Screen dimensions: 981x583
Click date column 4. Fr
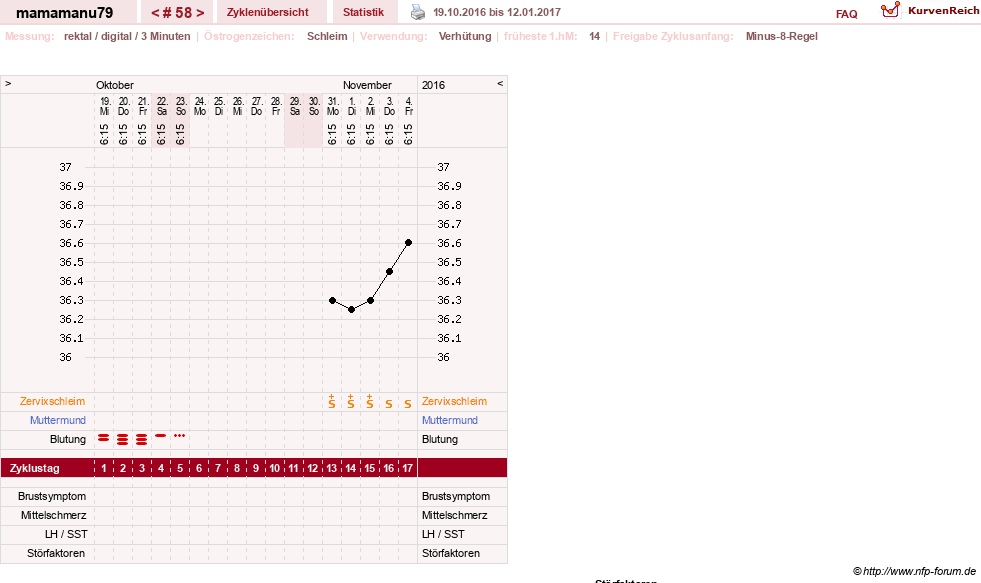[409, 106]
